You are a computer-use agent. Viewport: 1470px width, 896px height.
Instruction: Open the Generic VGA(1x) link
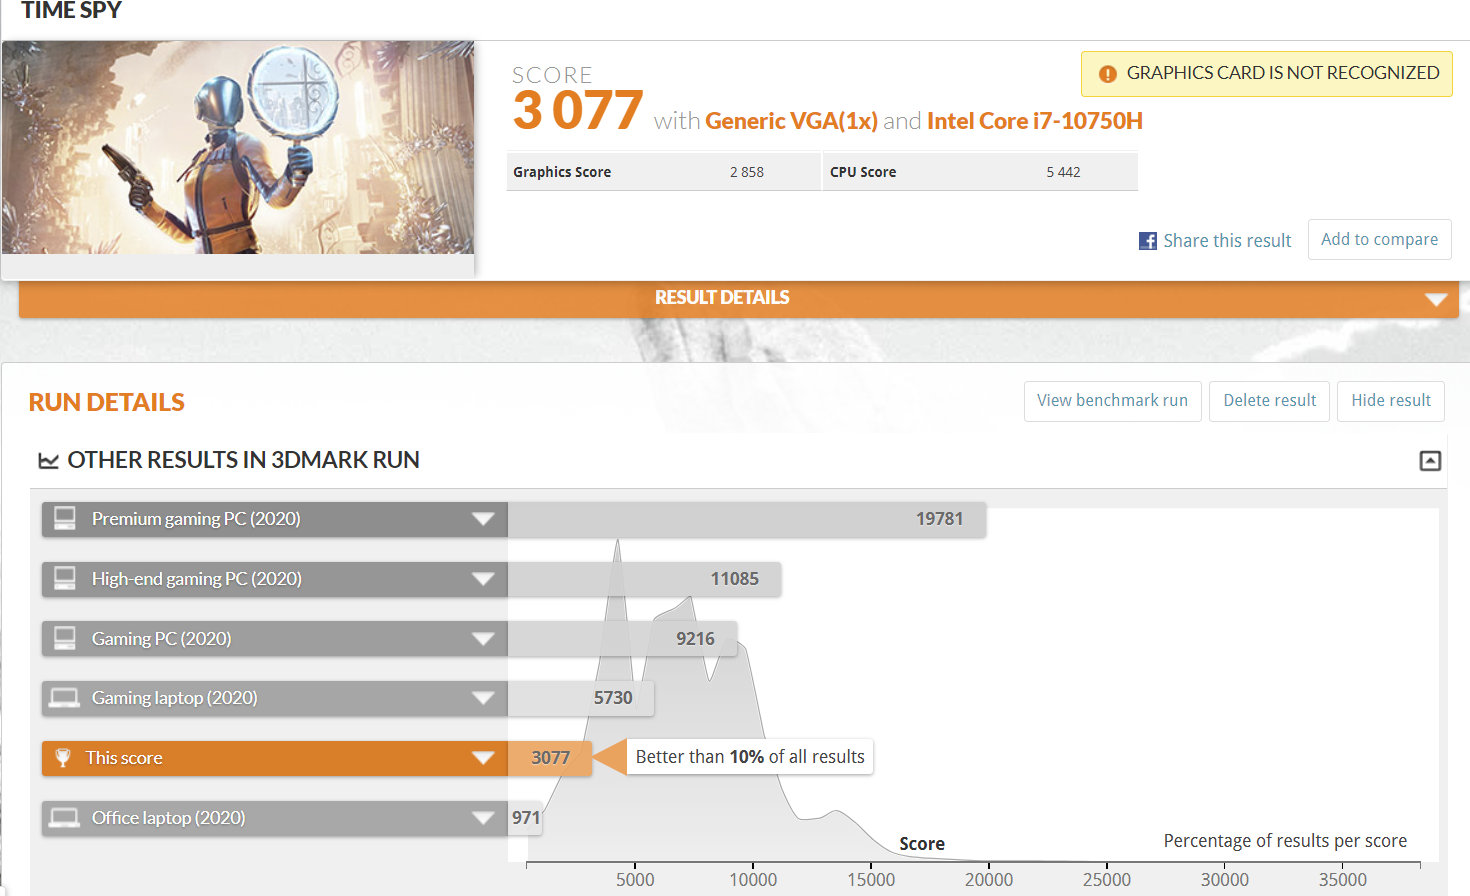click(791, 121)
